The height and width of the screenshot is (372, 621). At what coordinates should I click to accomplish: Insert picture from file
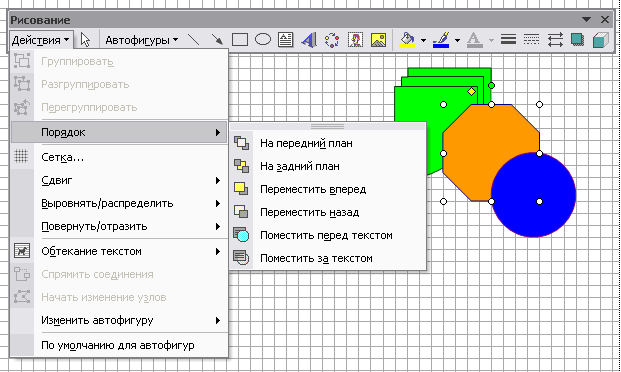(x=378, y=40)
